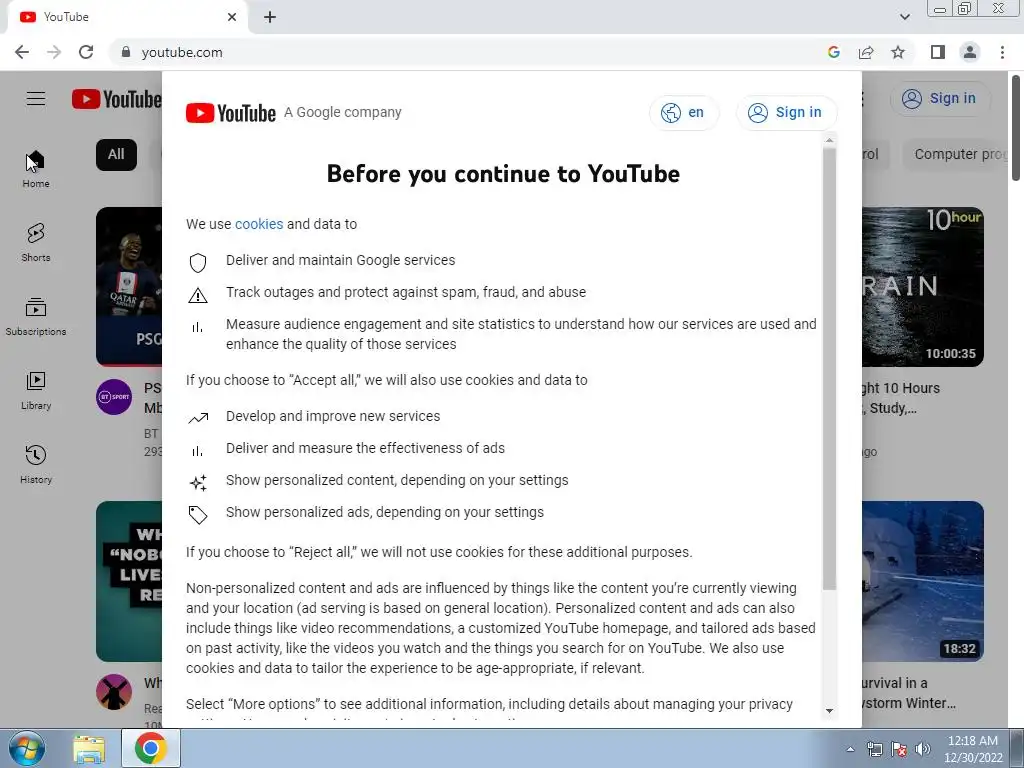Open Library in the sidebar
The image size is (1024, 768).
point(36,391)
